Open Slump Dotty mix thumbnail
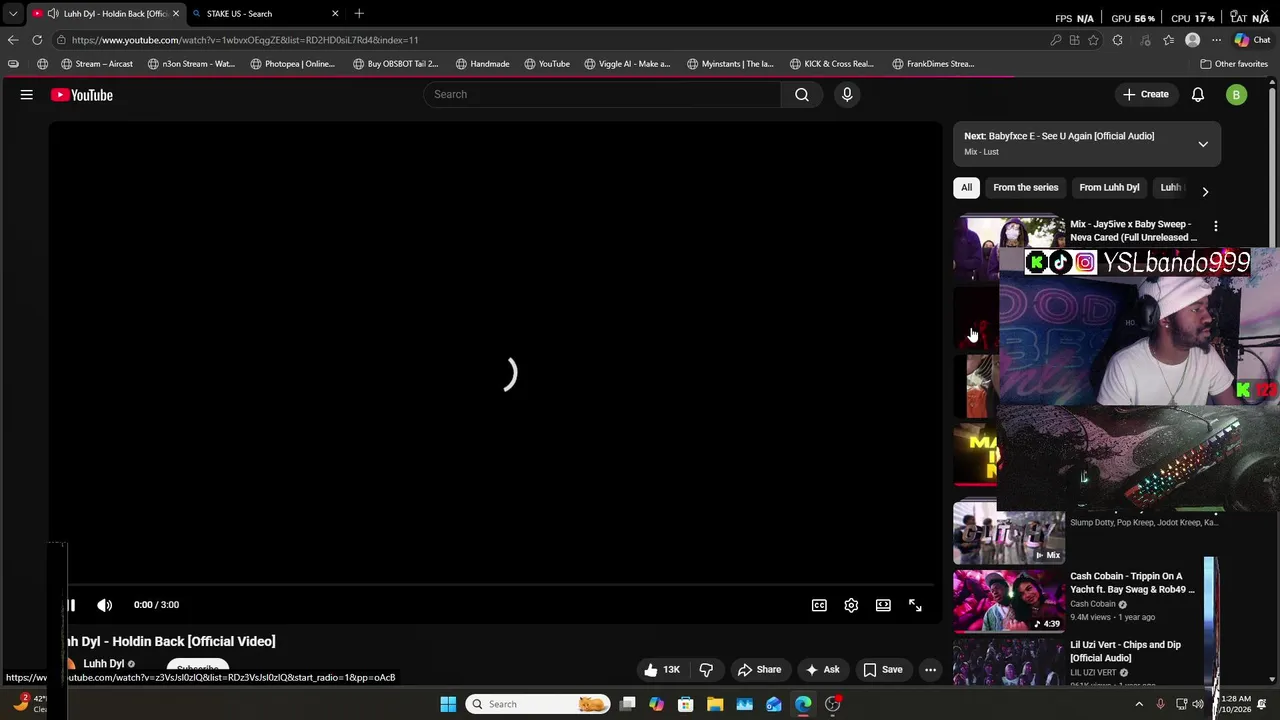This screenshot has width=1280, height=720. [1009, 533]
